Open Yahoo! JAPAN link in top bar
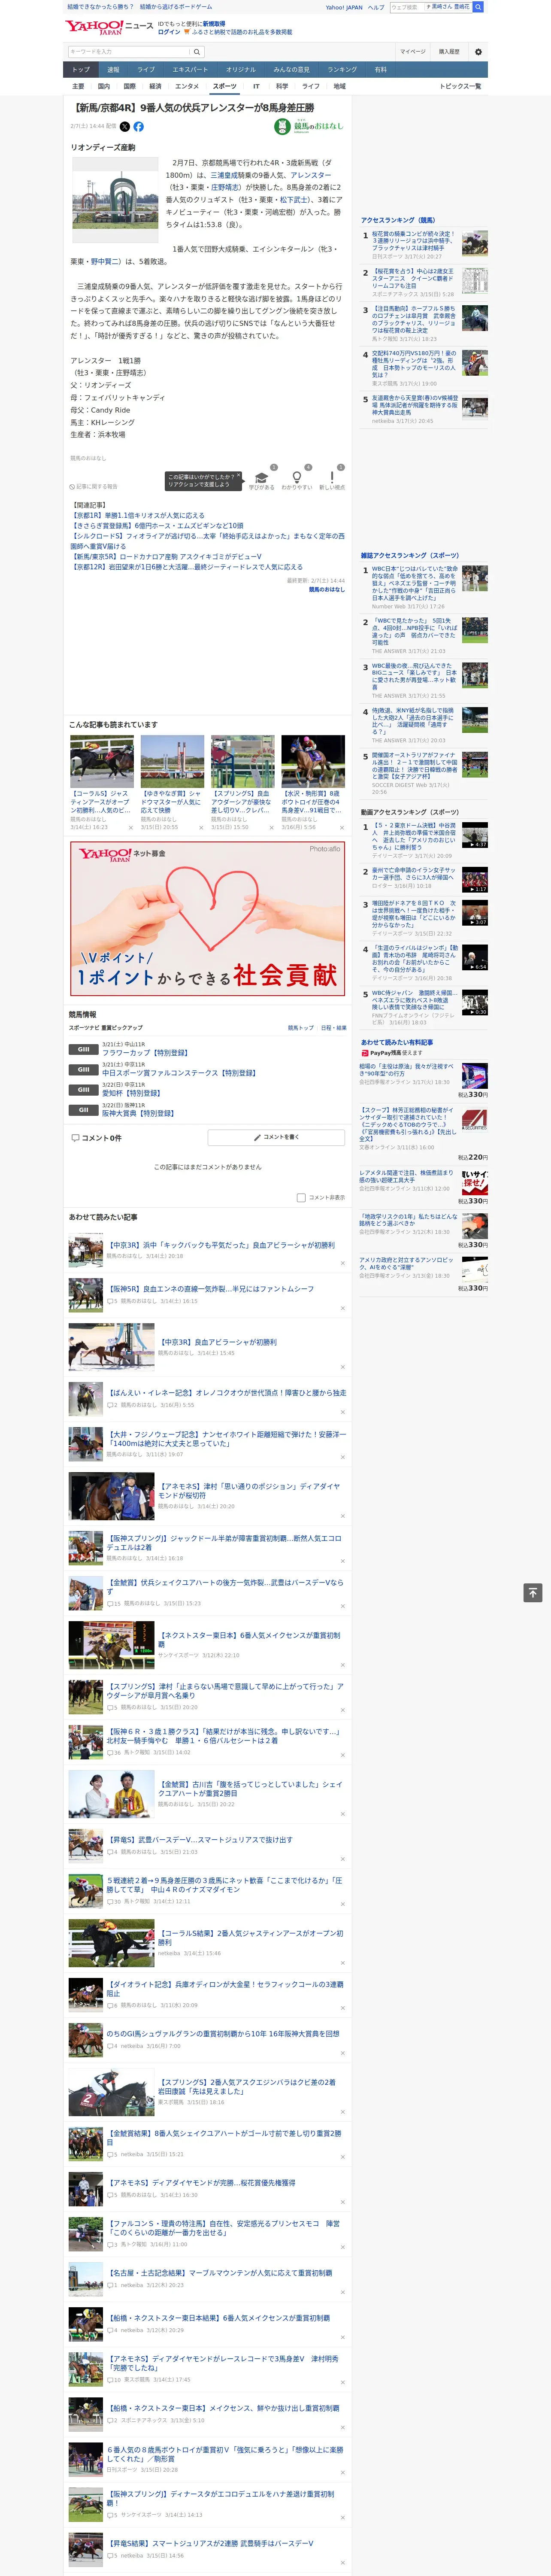This screenshot has height=2576, width=551. pos(344,7)
